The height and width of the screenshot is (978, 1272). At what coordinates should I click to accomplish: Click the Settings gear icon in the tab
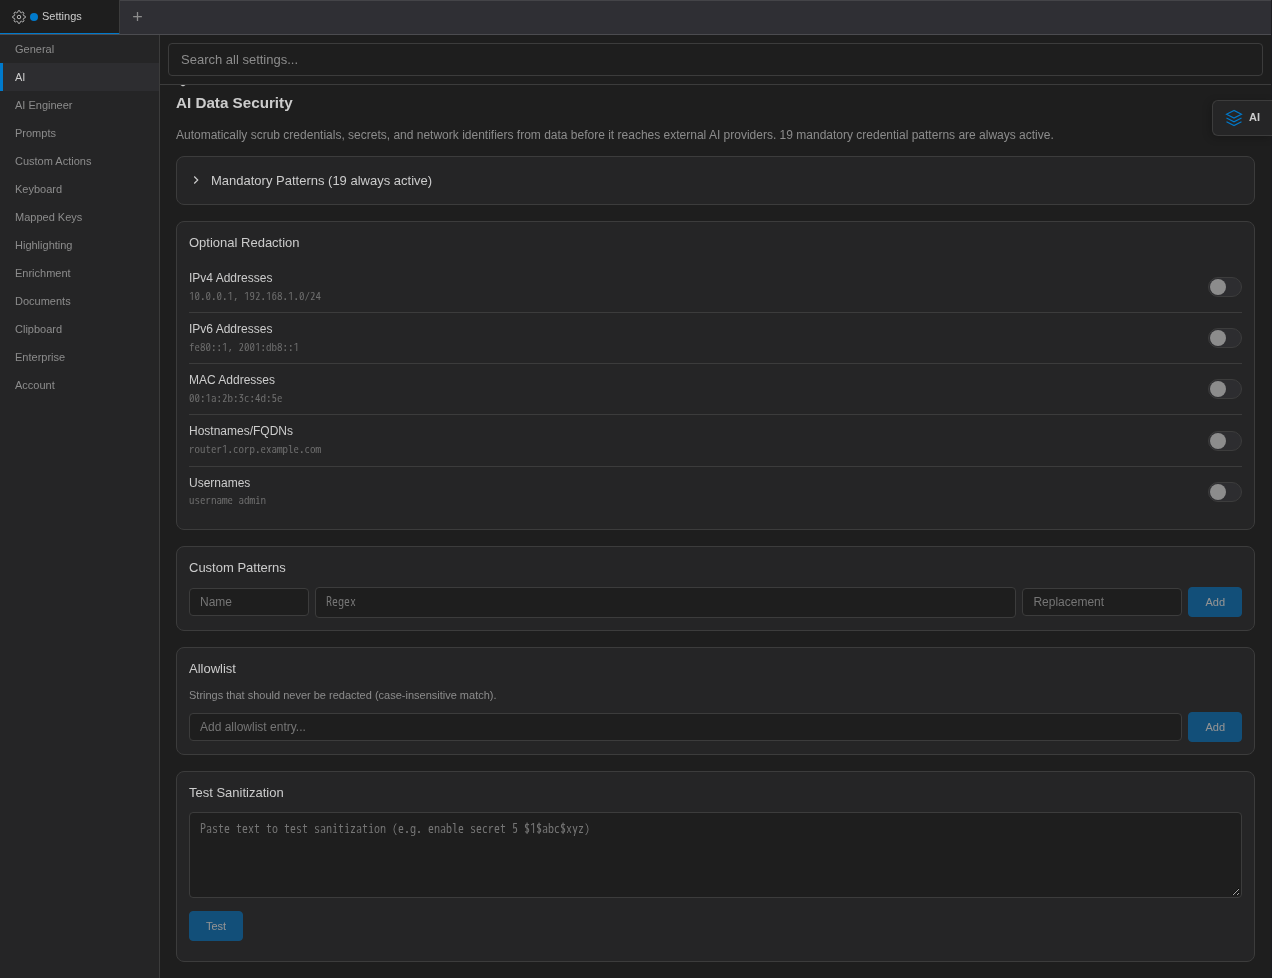coord(18,17)
